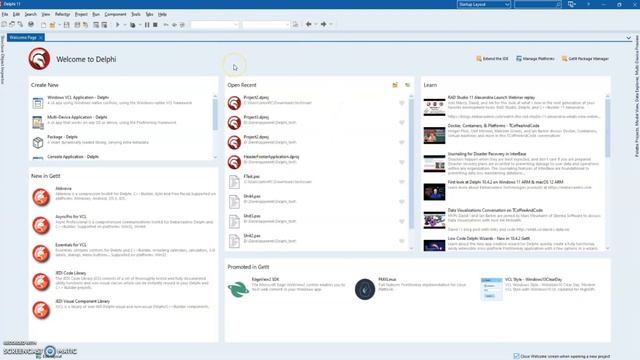Open the first empty toolbar combo box
Screen dimensions: 640x360
tap(215, 24)
